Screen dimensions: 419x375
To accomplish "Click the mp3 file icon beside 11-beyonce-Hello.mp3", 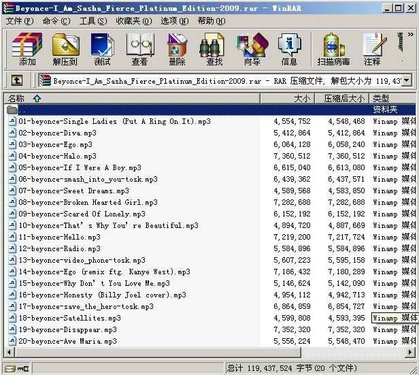I will (12, 237).
